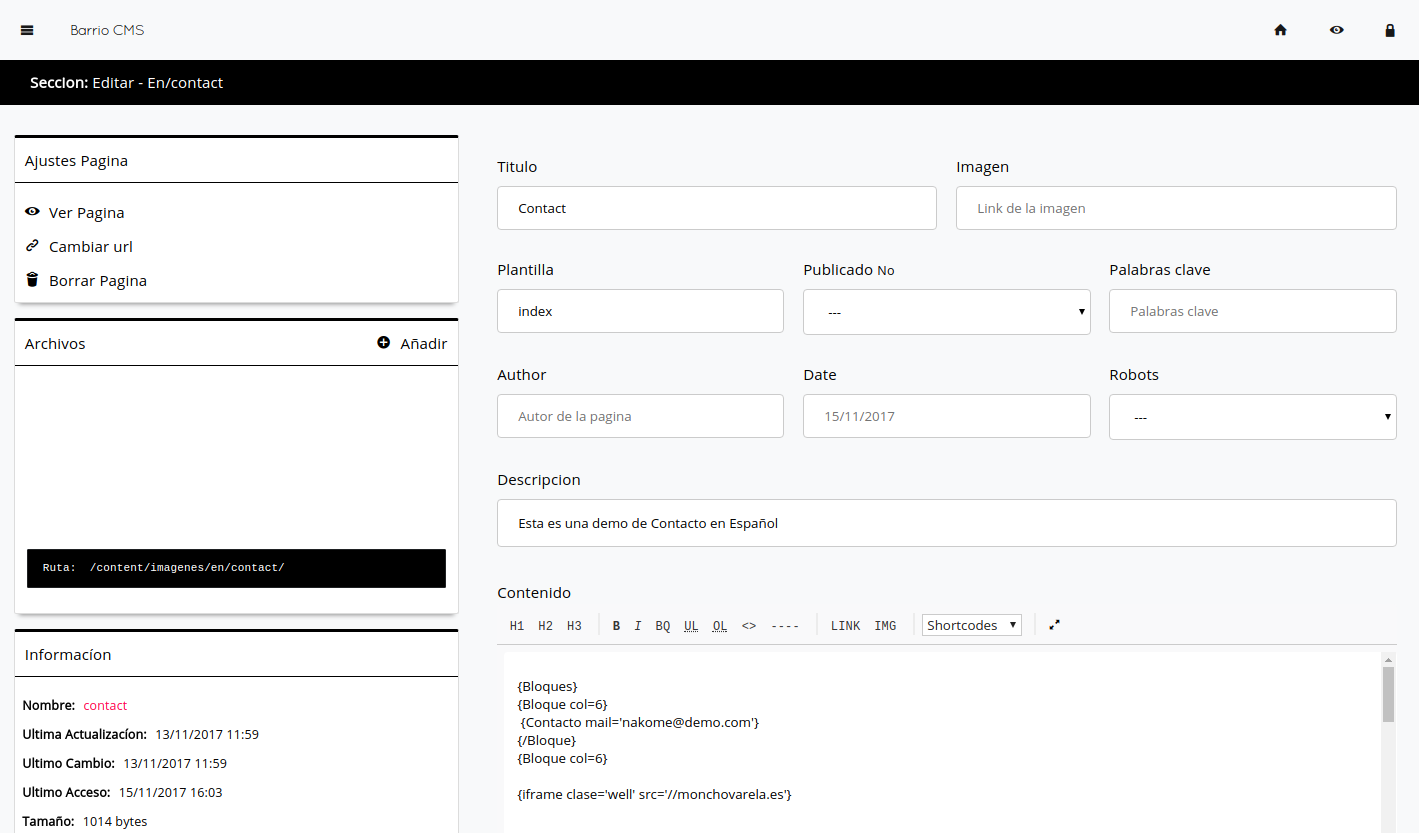Focus the Imagen link input
1419x833 pixels.
tap(1176, 208)
